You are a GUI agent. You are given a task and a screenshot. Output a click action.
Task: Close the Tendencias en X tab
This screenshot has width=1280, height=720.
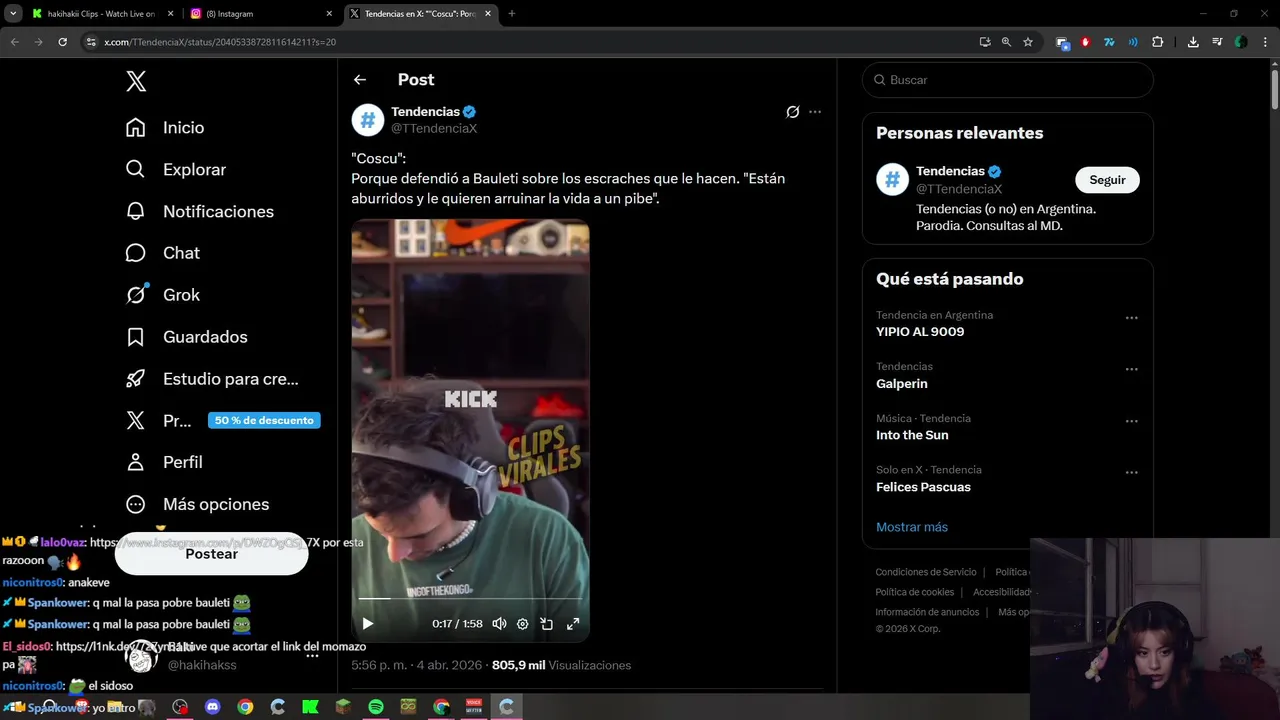pyautogui.click(x=488, y=14)
